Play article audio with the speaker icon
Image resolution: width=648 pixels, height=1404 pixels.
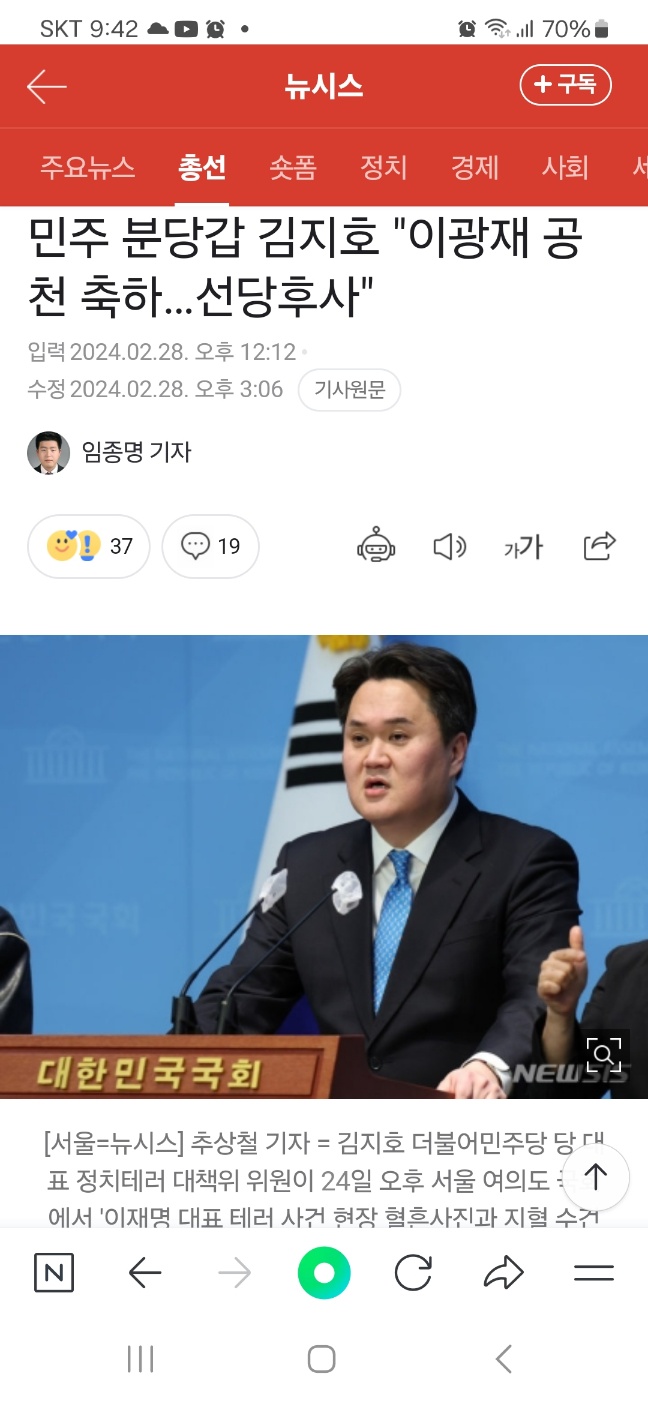coord(449,546)
